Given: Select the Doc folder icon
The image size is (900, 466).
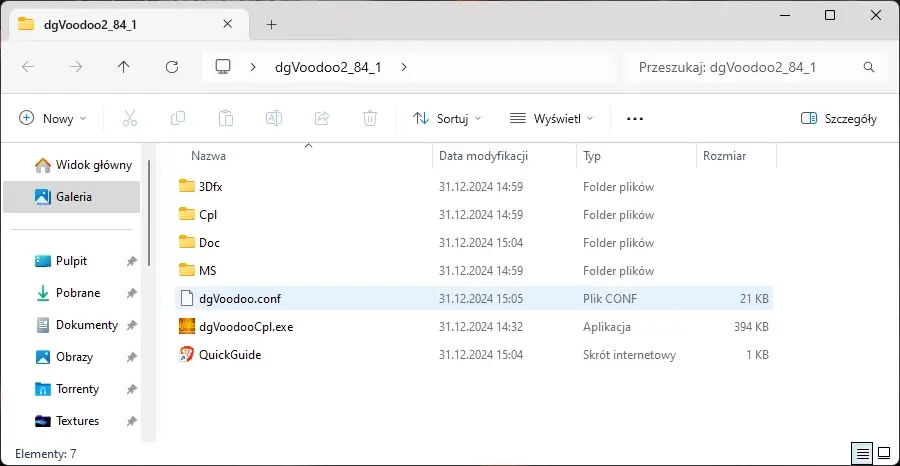Looking at the screenshot, I should [187, 242].
